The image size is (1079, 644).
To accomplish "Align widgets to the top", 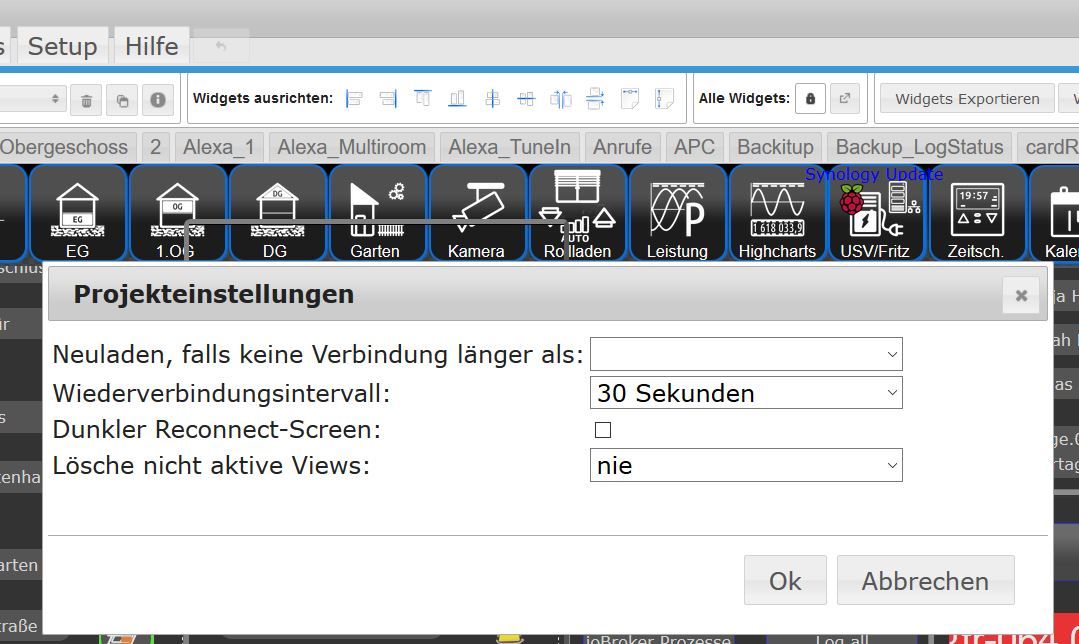I will tap(423, 99).
